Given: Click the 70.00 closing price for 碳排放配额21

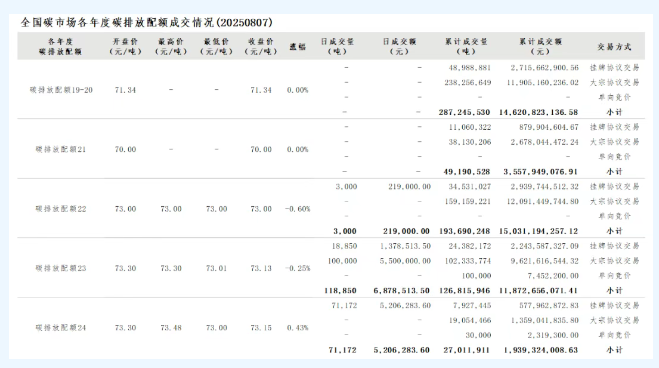Looking at the screenshot, I should point(261,149).
